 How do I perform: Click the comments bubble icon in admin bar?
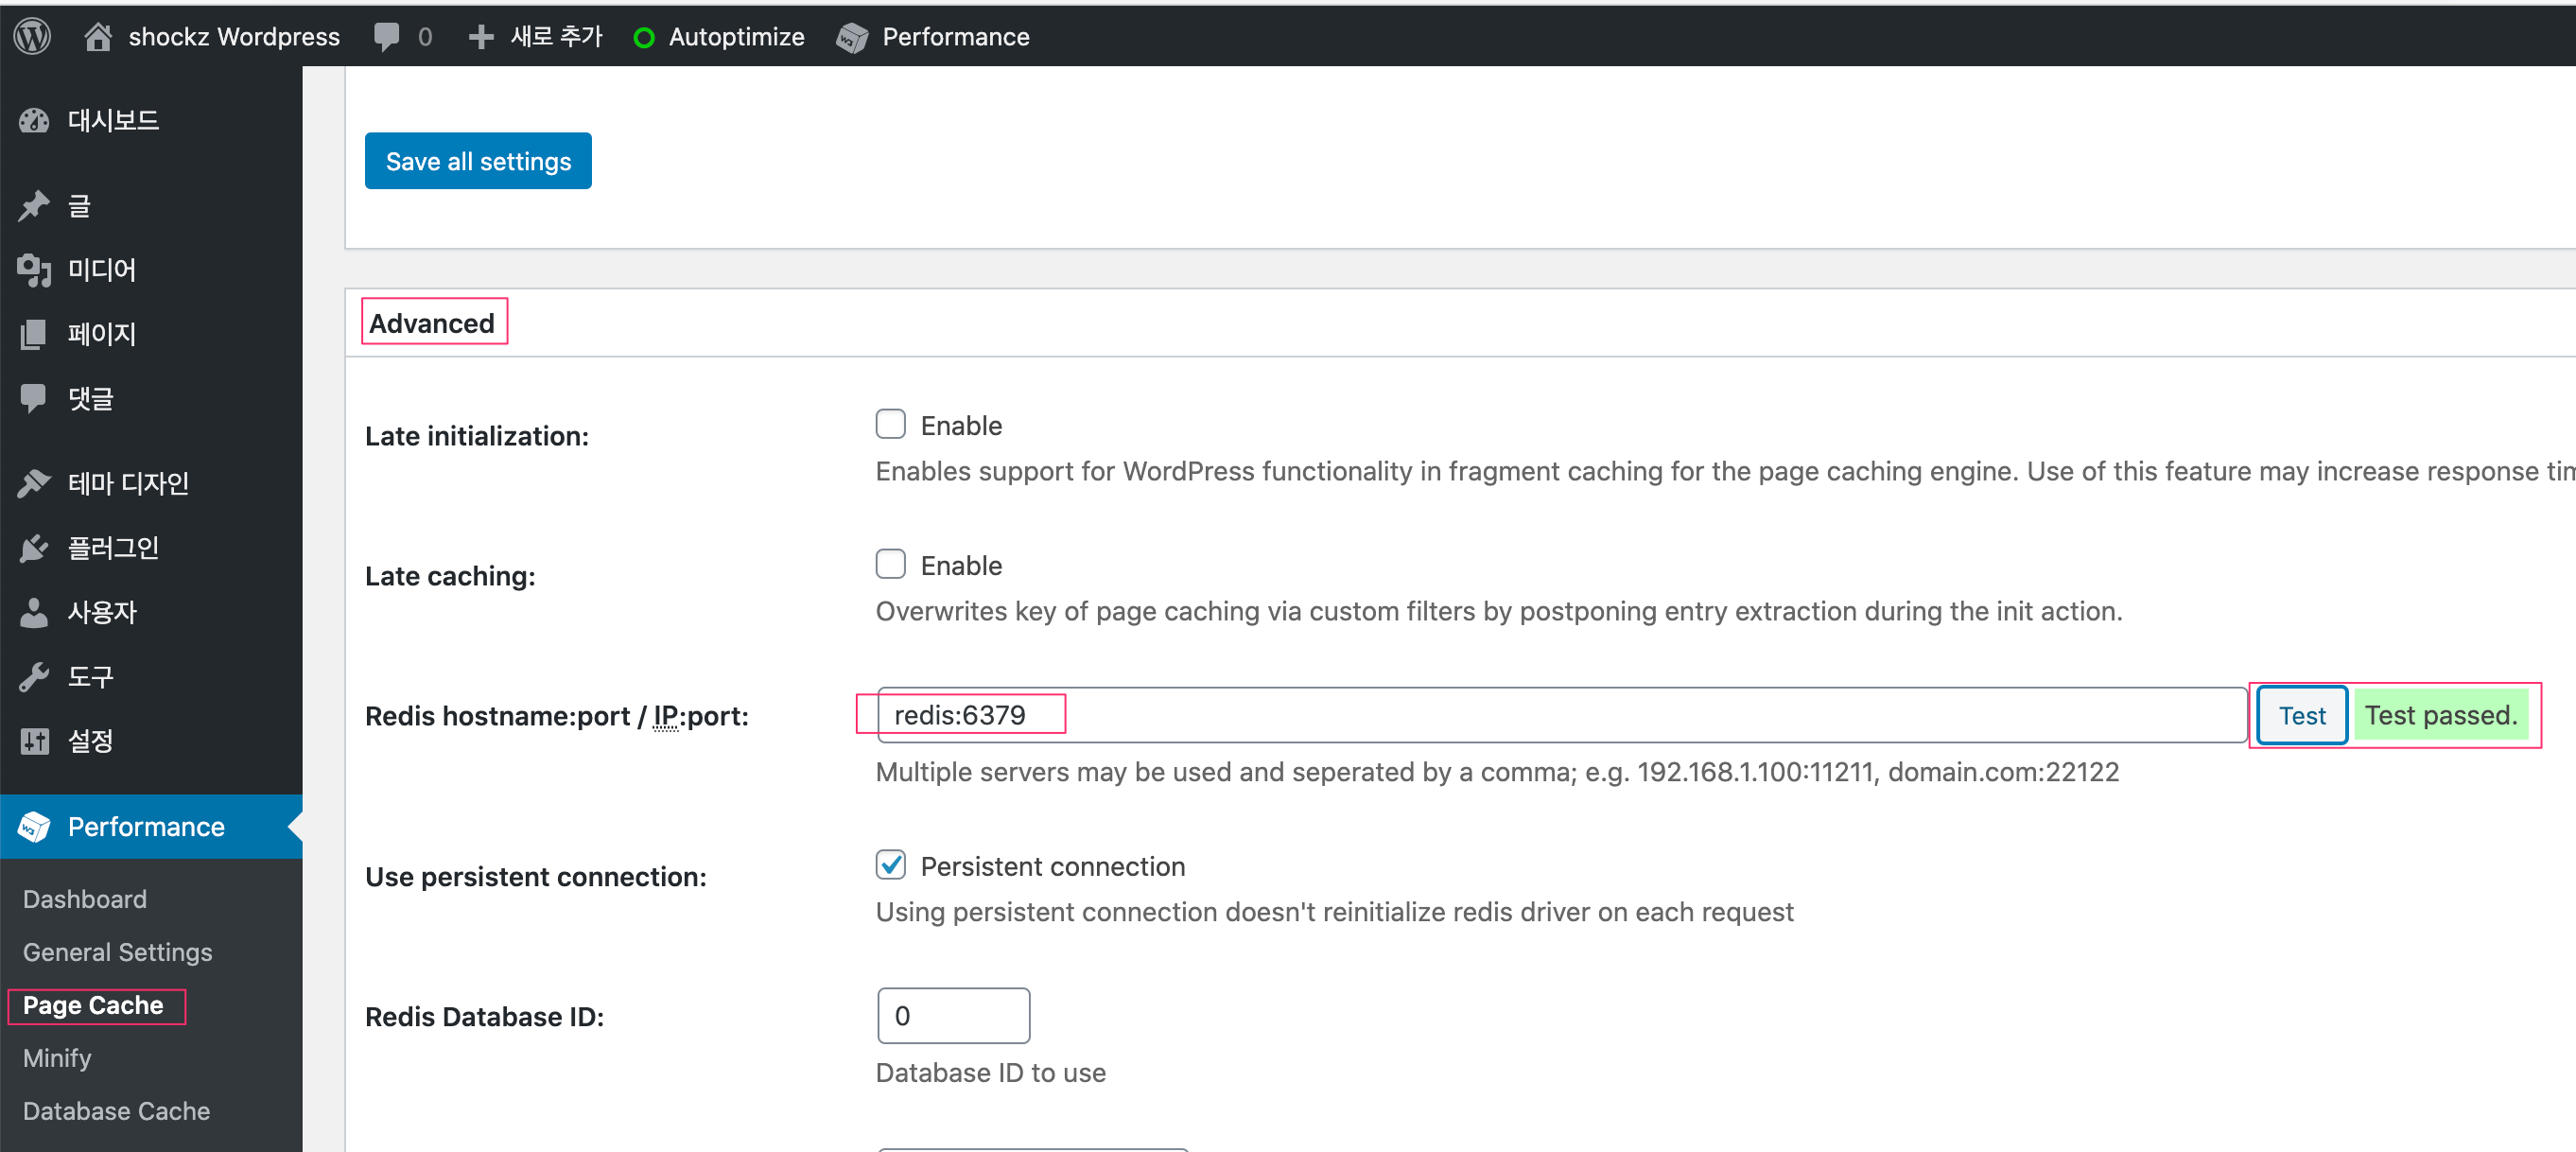(x=386, y=36)
